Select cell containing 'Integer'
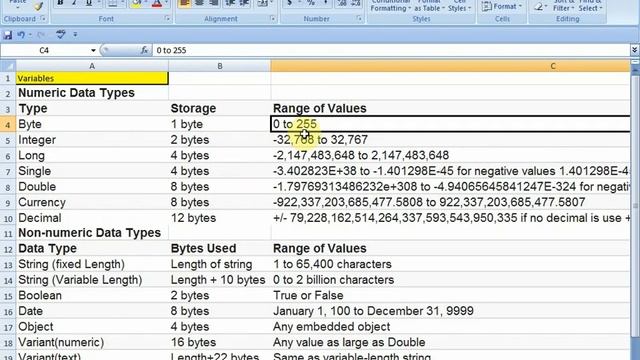The width and height of the screenshot is (640, 360). (x=92, y=140)
